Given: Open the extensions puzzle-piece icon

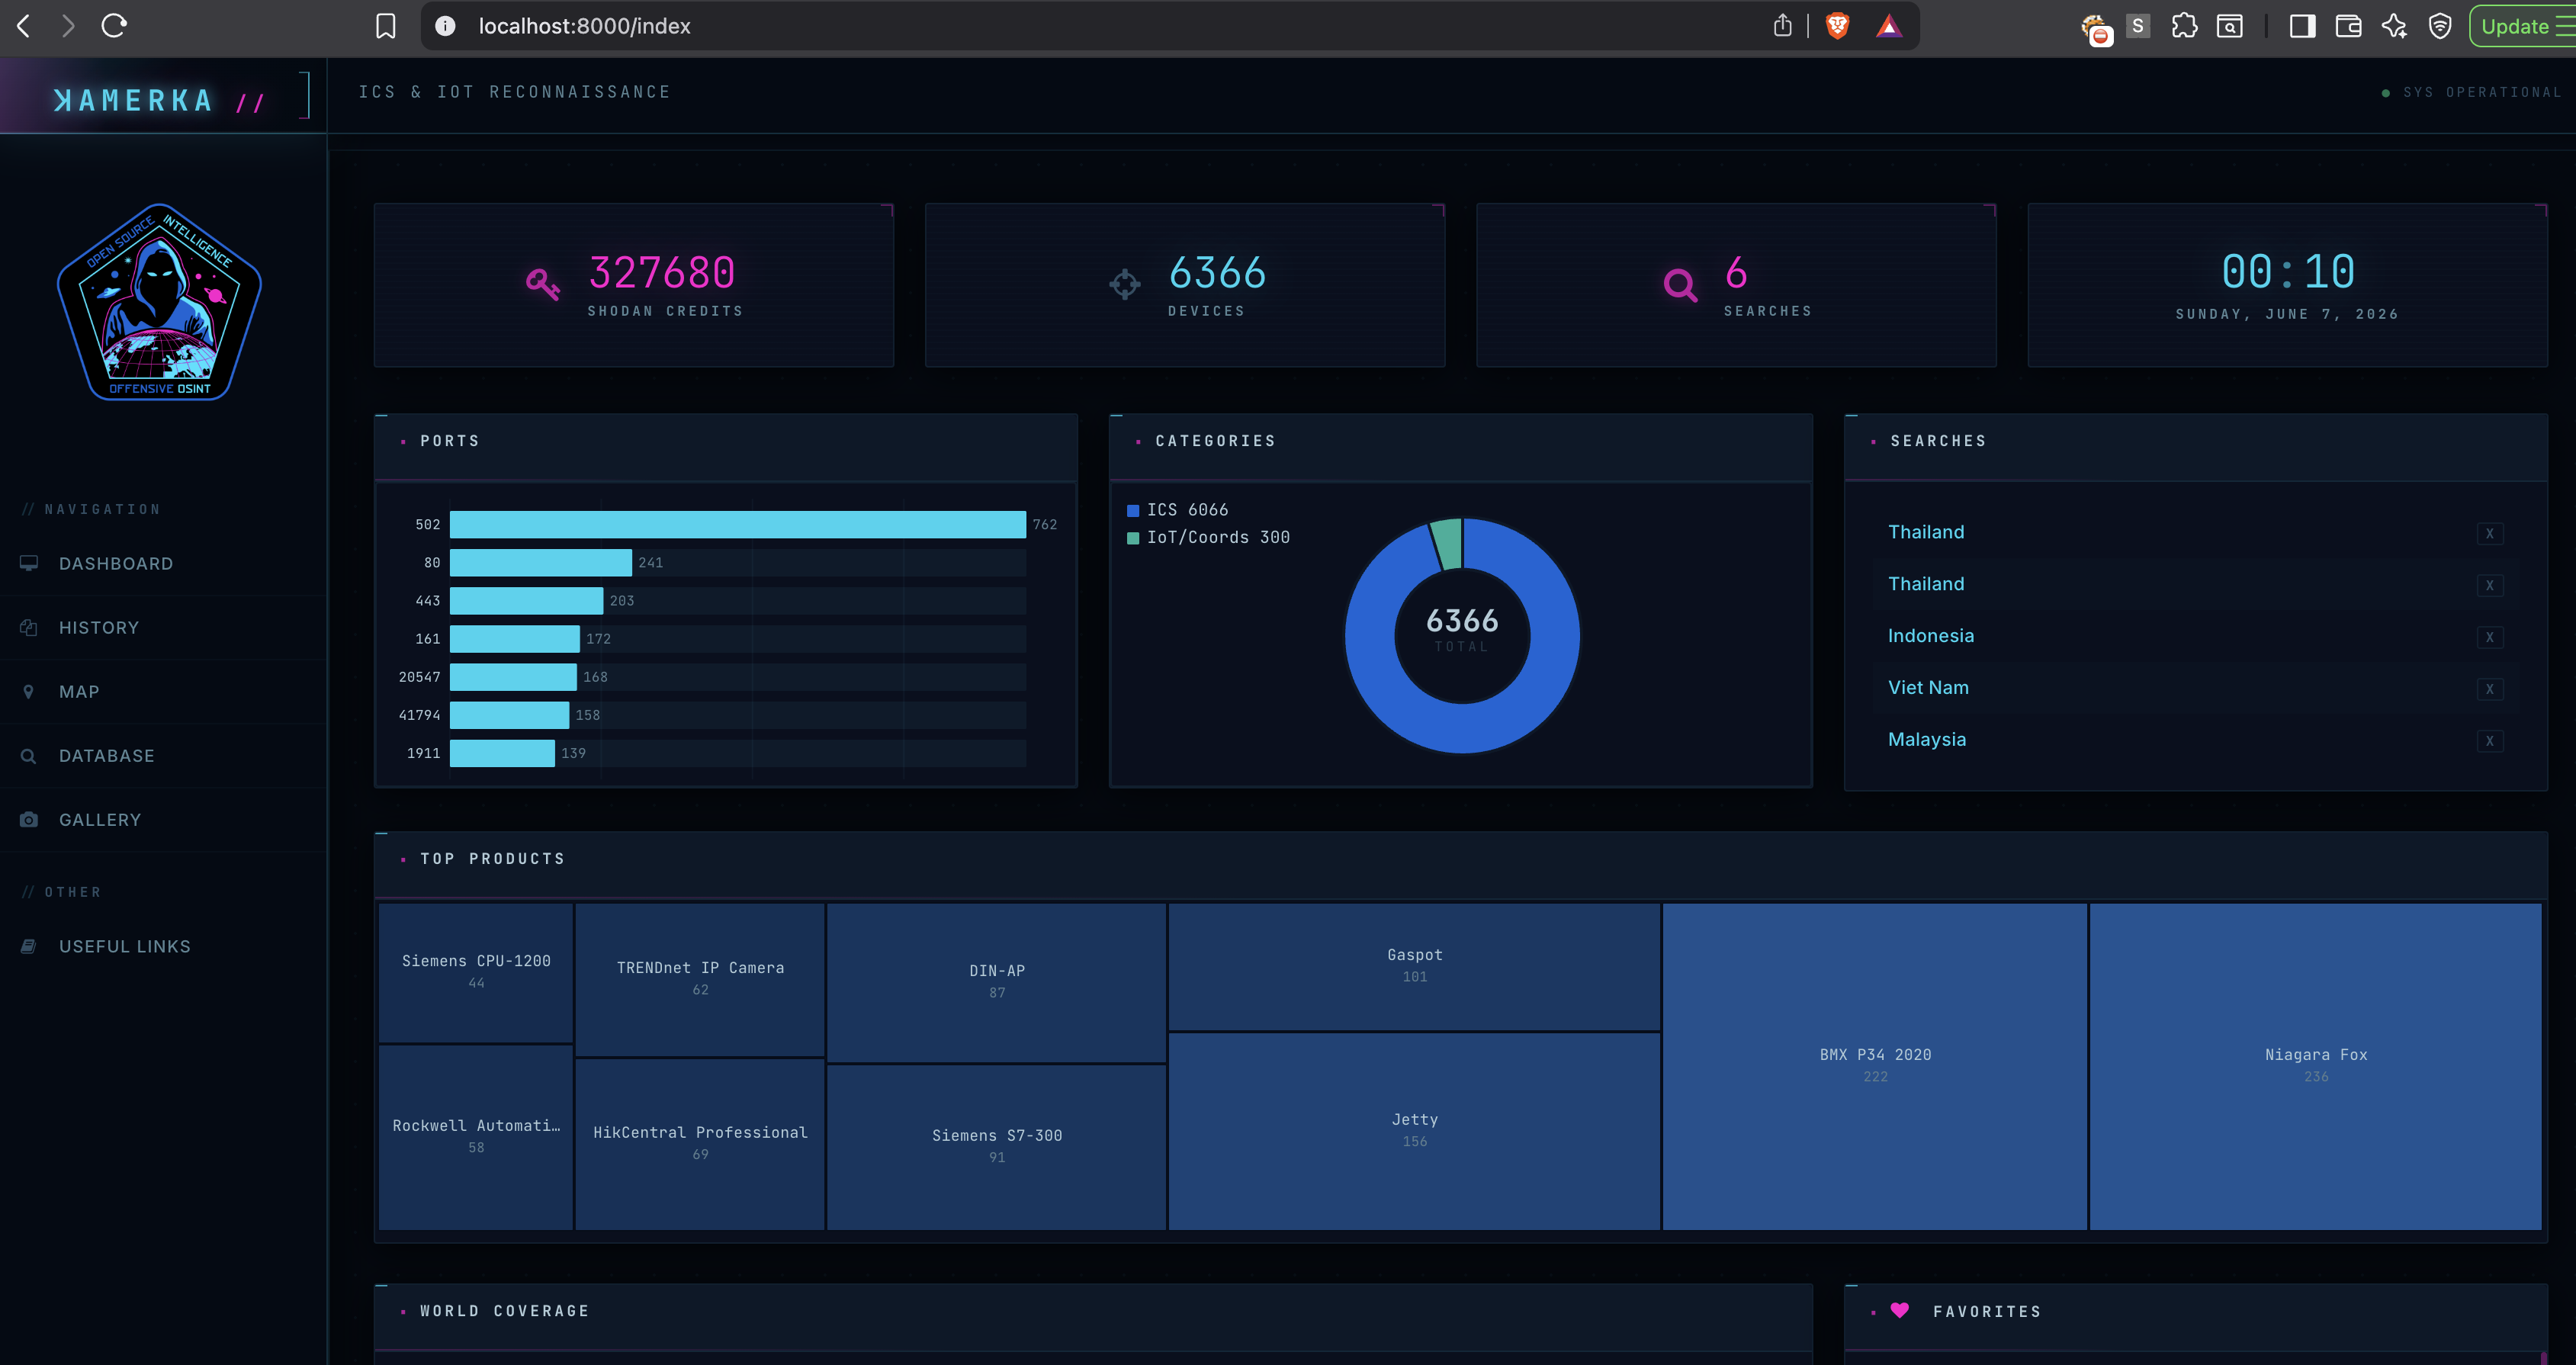Looking at the screenshot, I should tap(2184, 26).
